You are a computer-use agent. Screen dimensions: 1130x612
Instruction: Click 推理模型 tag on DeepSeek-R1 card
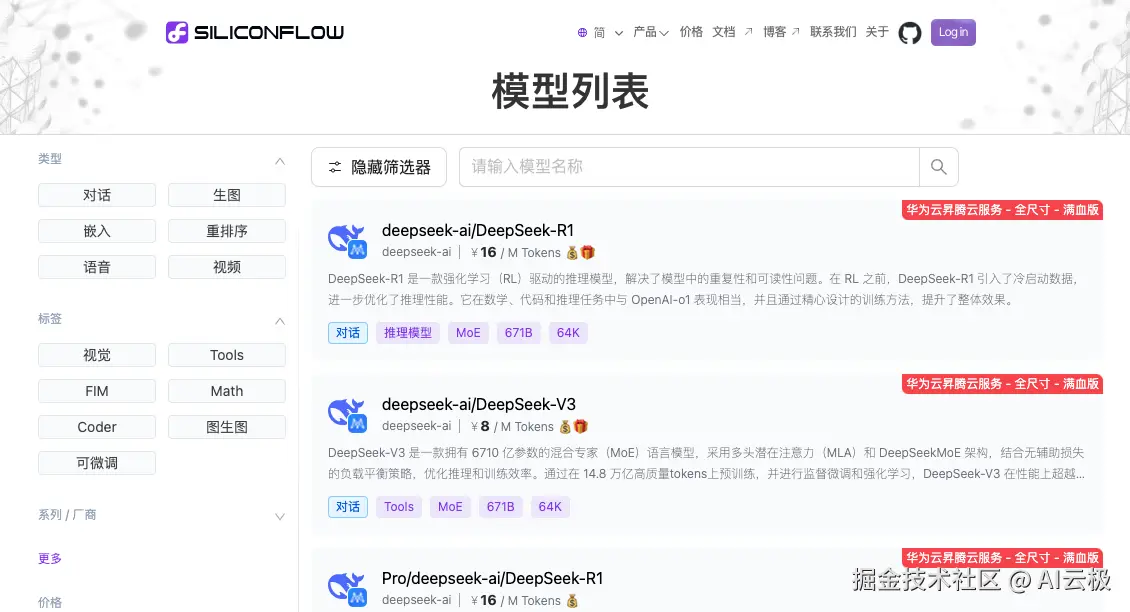point(408,333)
